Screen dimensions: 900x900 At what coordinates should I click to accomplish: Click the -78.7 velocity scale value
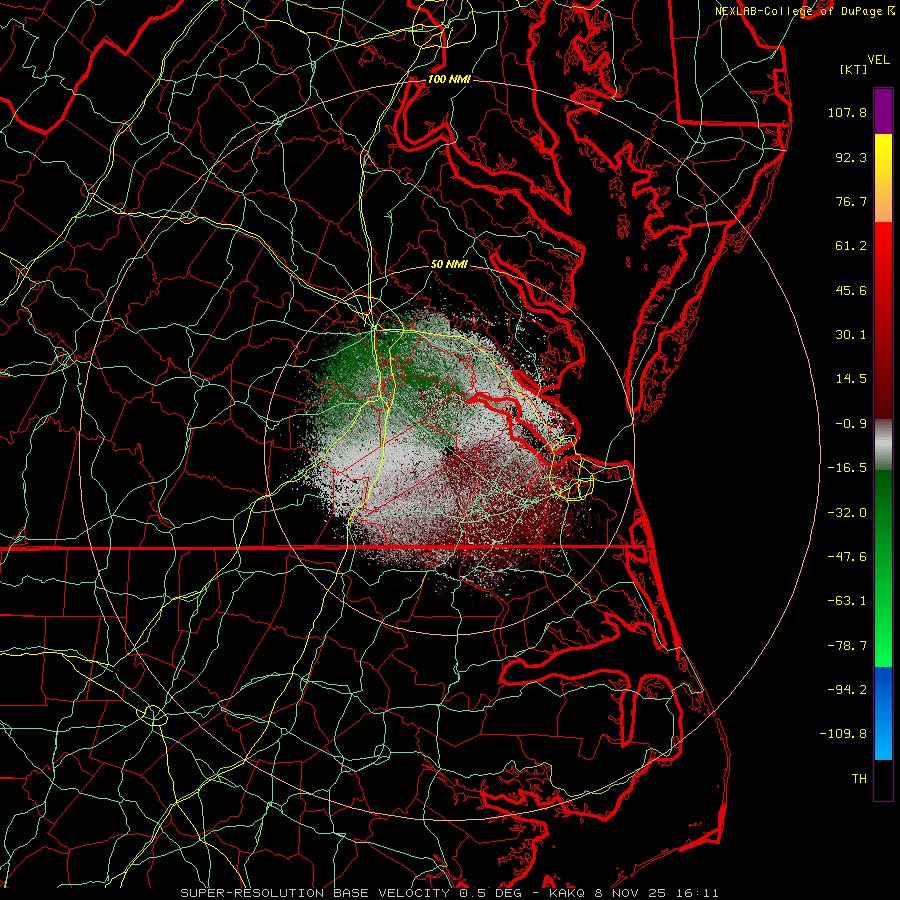pos(847,646)
